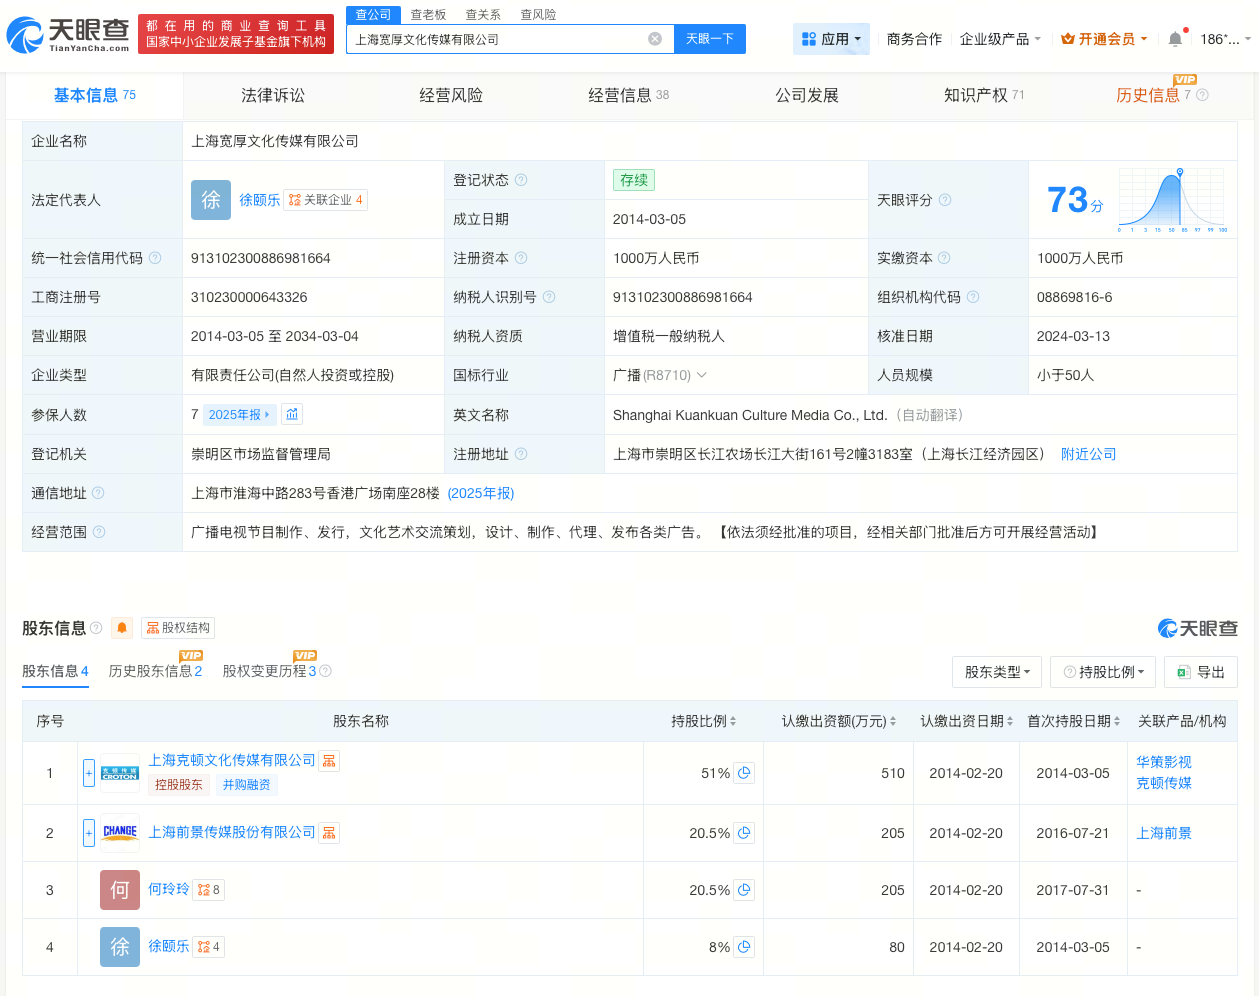
Task: Open pie chart icon for 上海前景传媒 20.5%
Action: tap(744, 833)
